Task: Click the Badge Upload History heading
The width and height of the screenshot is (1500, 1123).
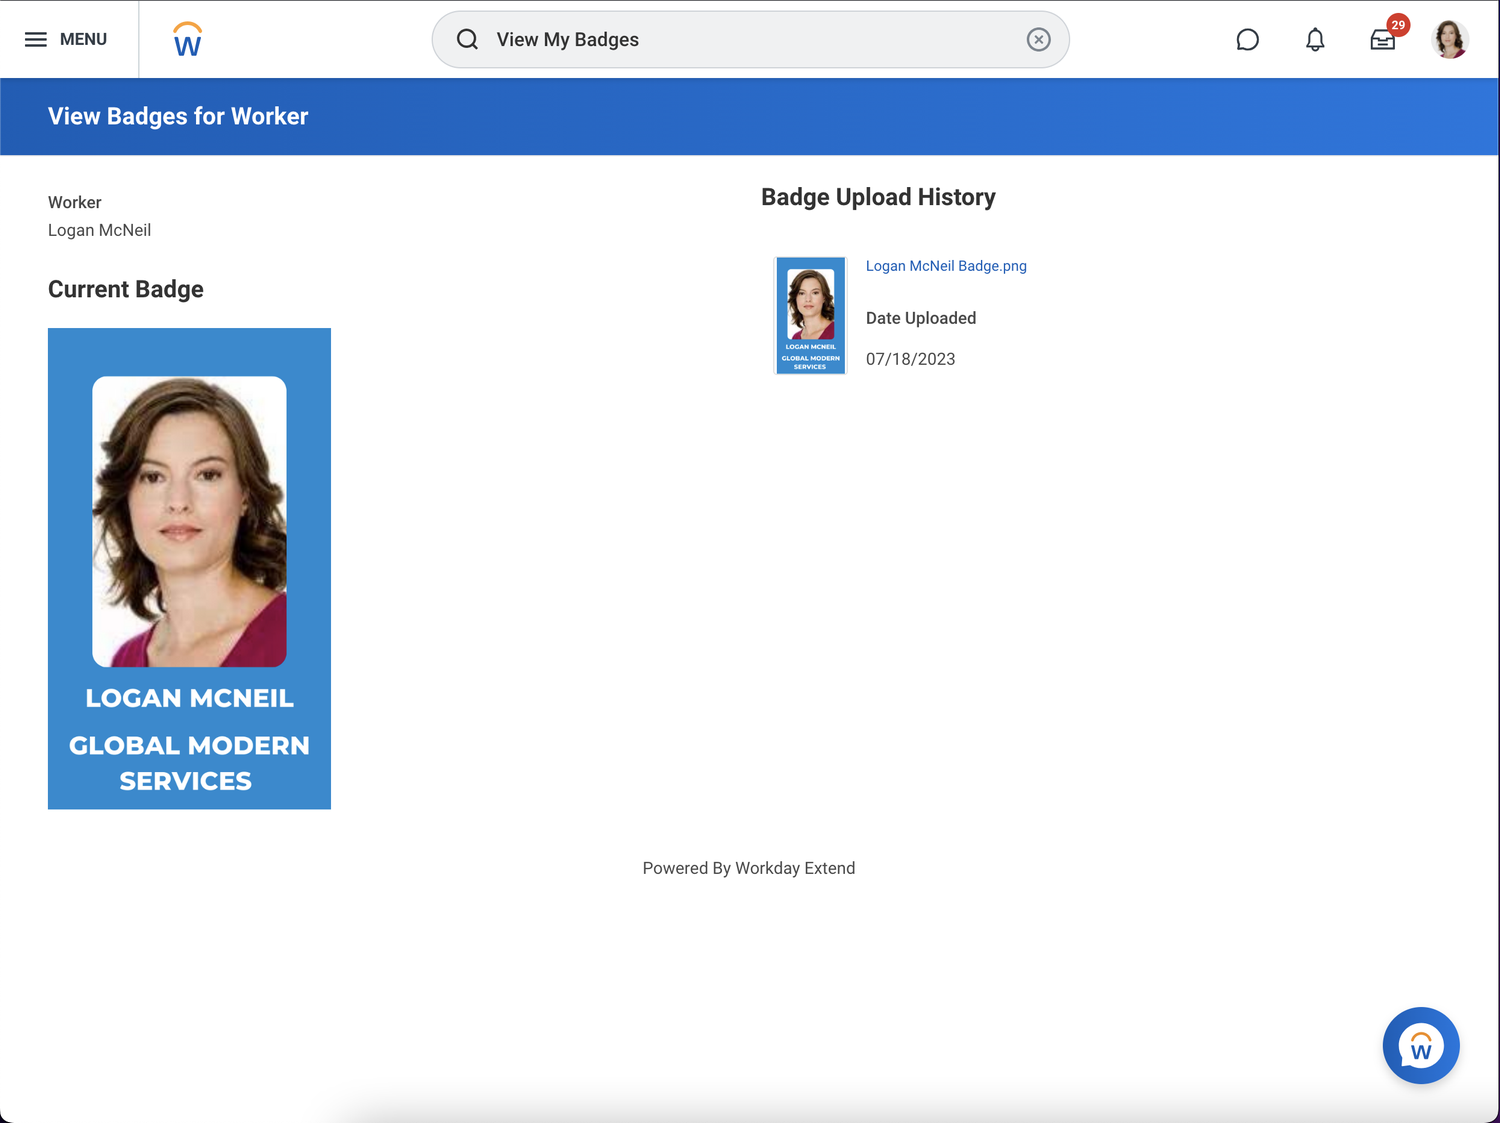Action: coord(878,197)
